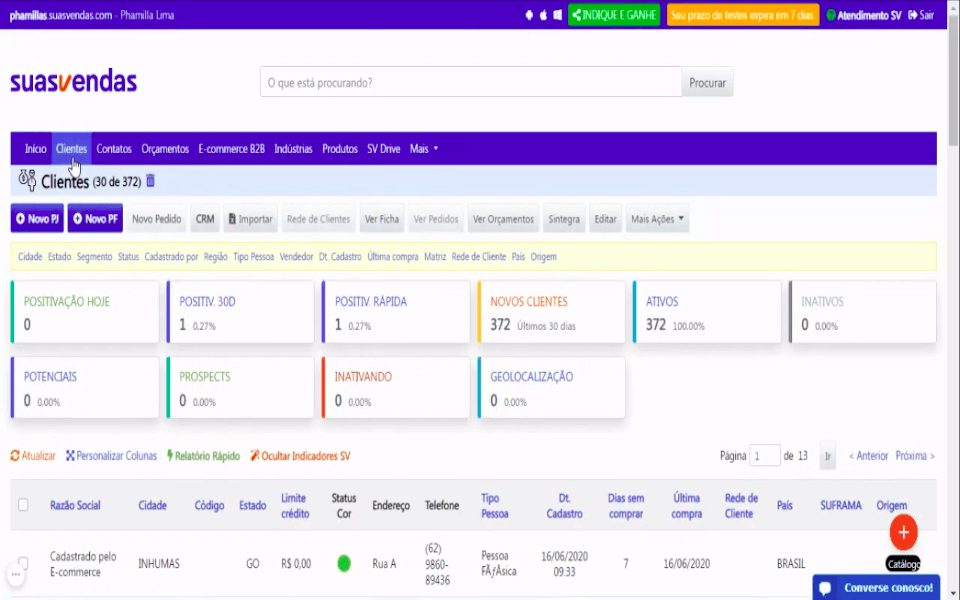960x600 pixels.
Task: Open the Converse conosco chat widget
Action: click(x=876, y=588)
